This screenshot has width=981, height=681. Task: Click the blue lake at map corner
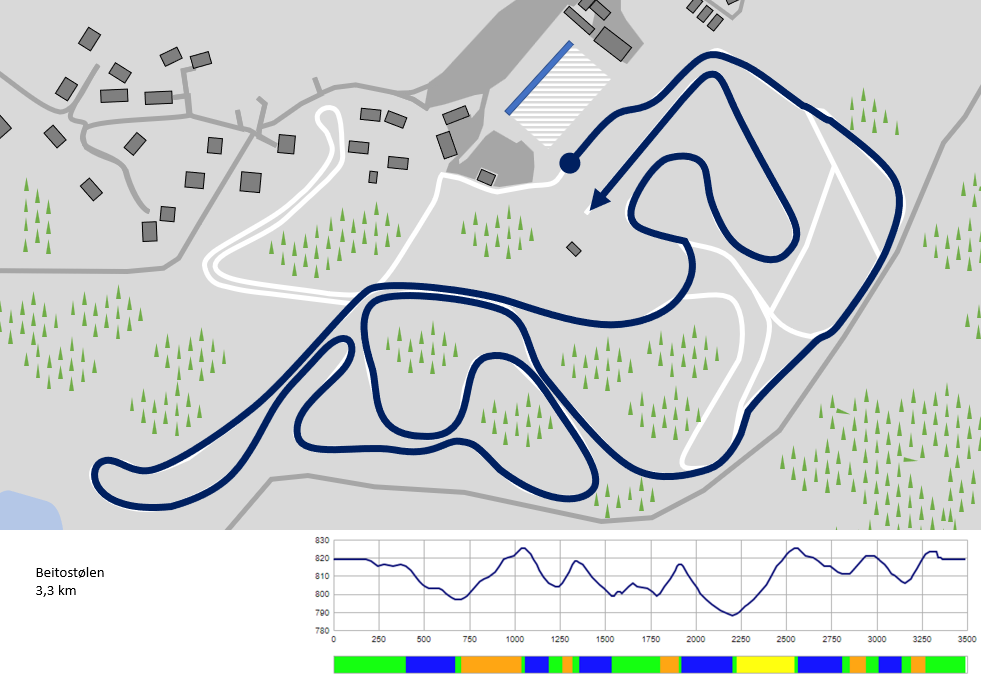click(29, 511)
